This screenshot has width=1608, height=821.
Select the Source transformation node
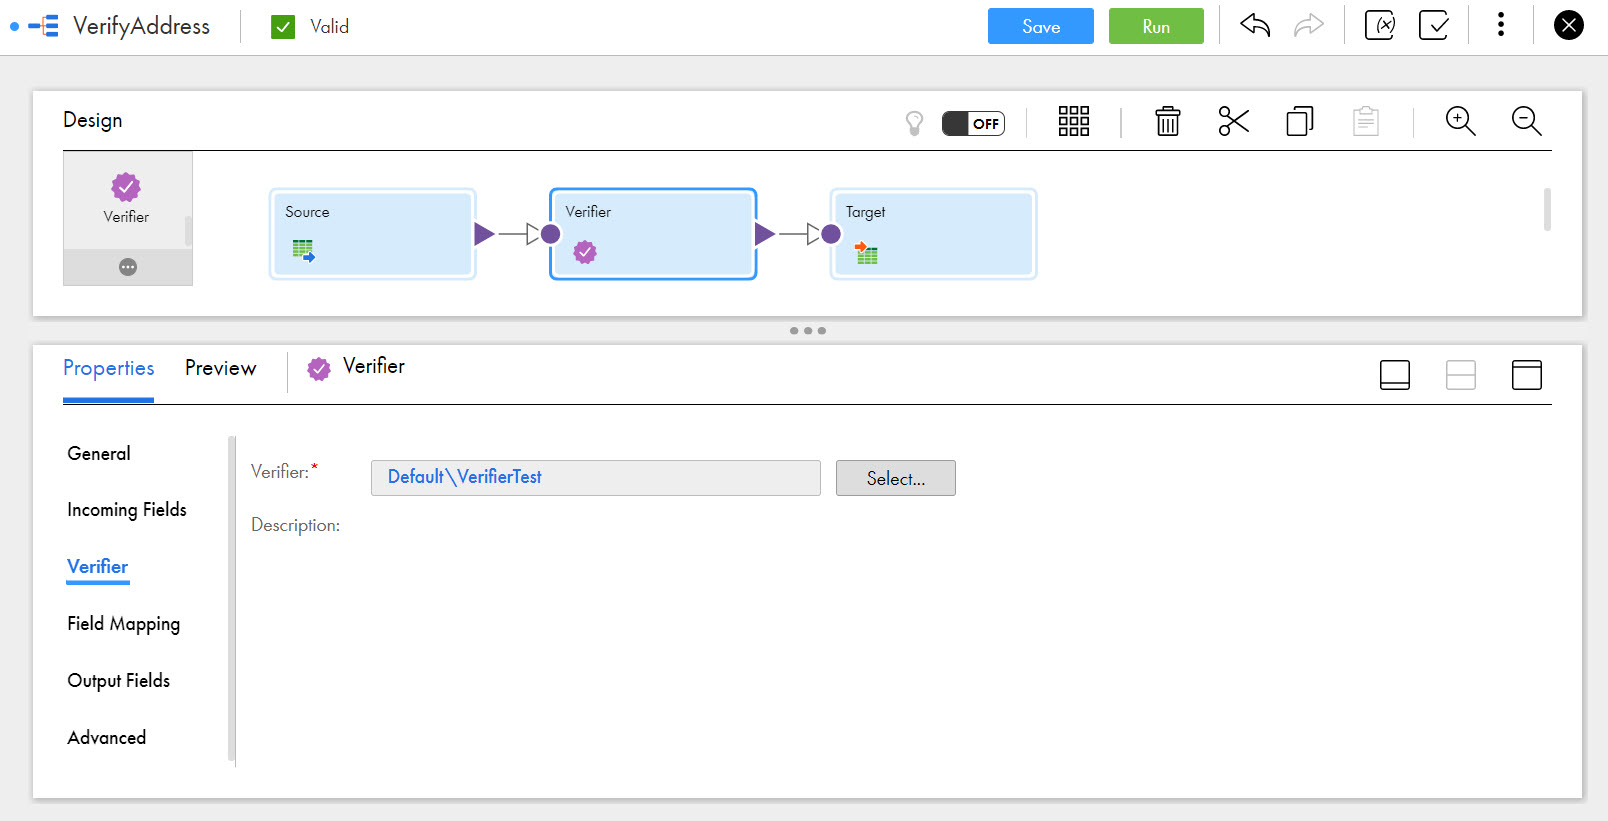coord(372,234)
